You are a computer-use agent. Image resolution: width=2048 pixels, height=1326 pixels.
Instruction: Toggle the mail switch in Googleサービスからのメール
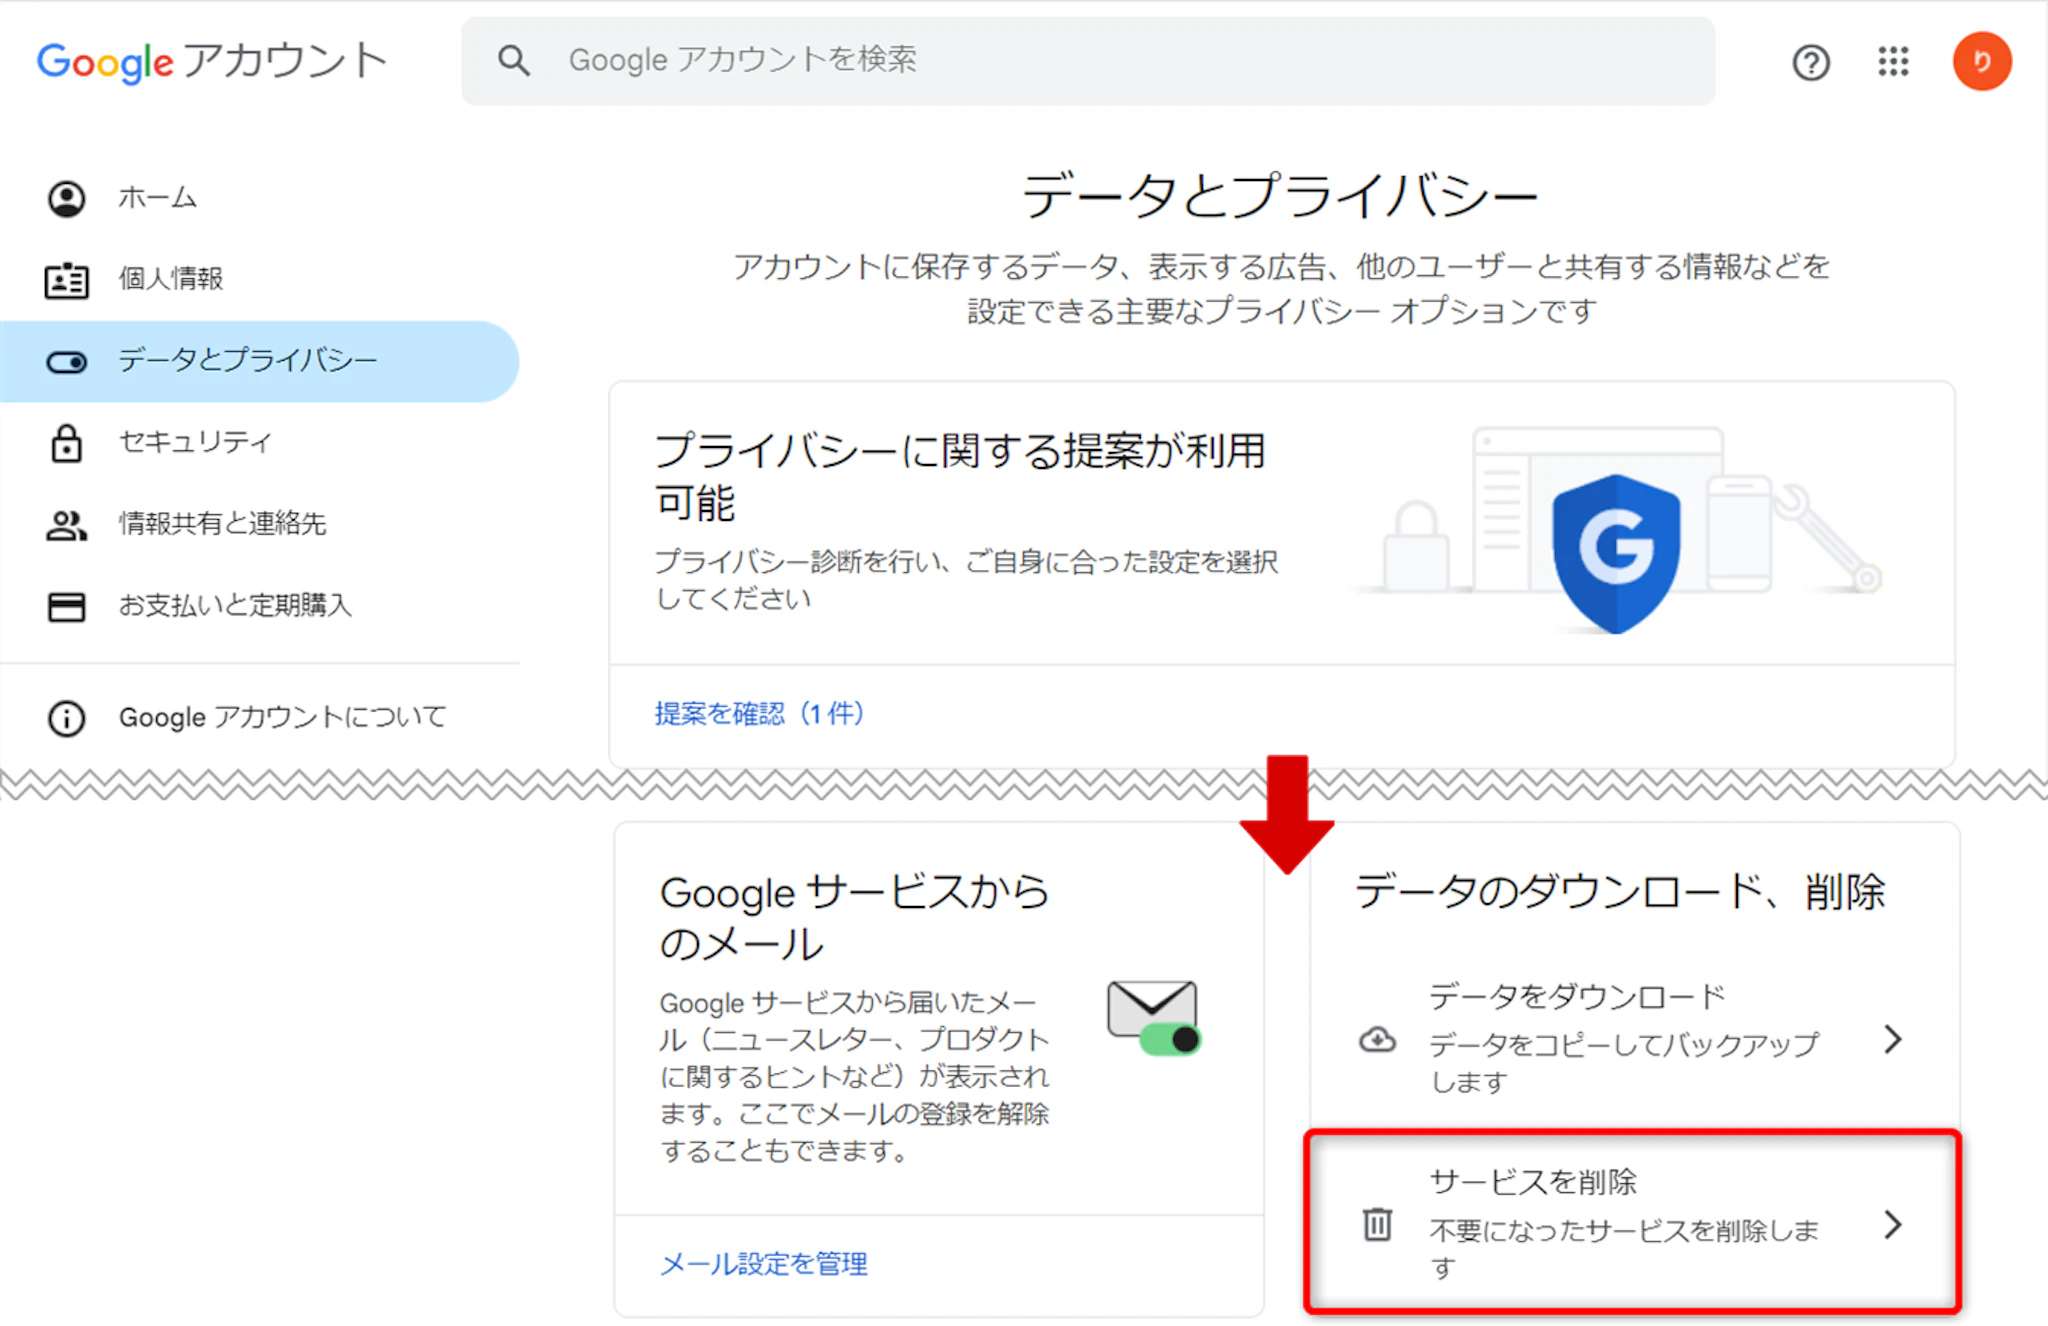point(1169,1040)
